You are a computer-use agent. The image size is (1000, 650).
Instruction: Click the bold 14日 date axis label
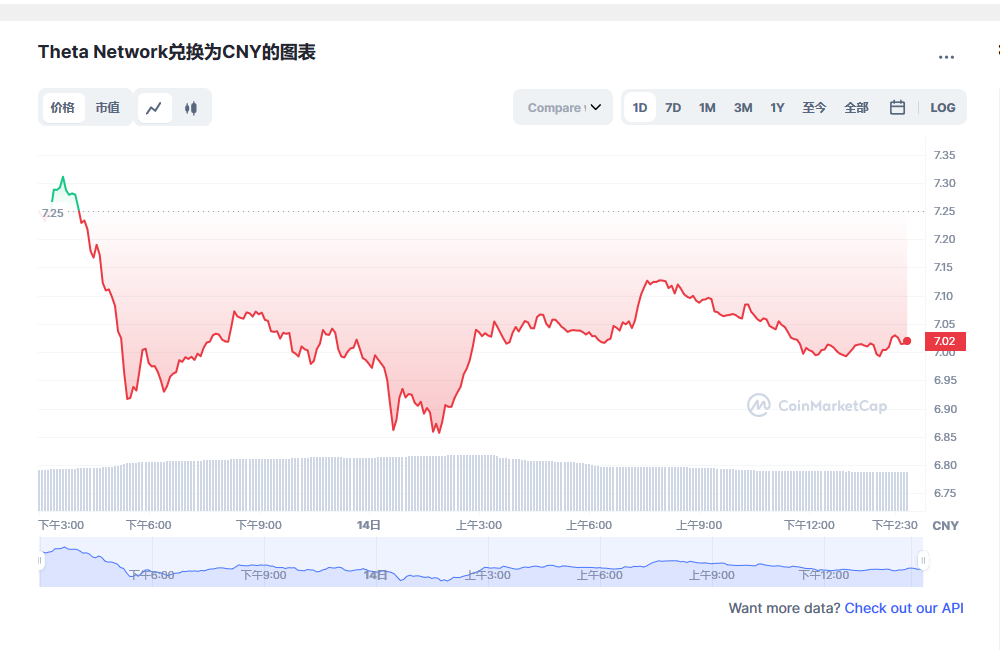pyautogui.click(x=369, y=525)
